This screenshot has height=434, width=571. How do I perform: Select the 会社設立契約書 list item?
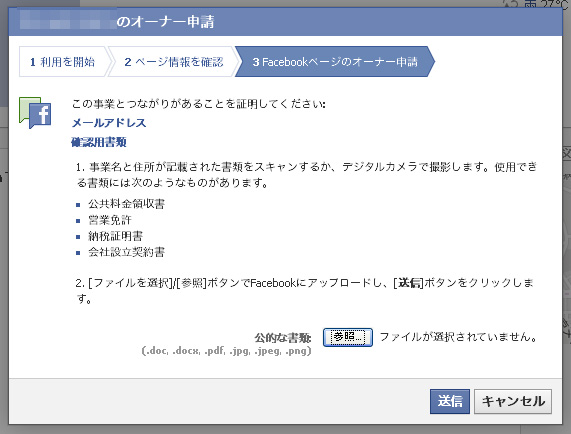(126, 252)
